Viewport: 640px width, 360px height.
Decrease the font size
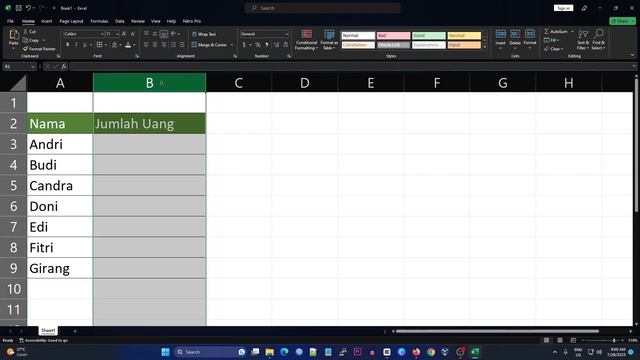[x=133, y=34]
